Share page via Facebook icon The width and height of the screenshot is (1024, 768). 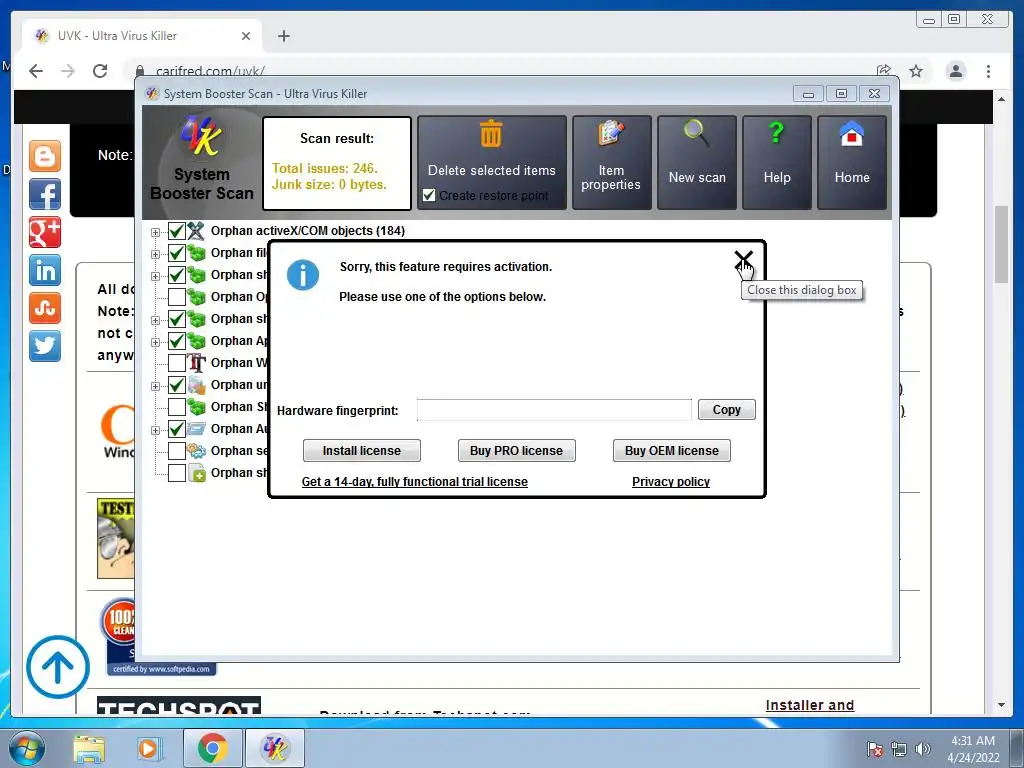pyautogui.click(x=45, y=194)
